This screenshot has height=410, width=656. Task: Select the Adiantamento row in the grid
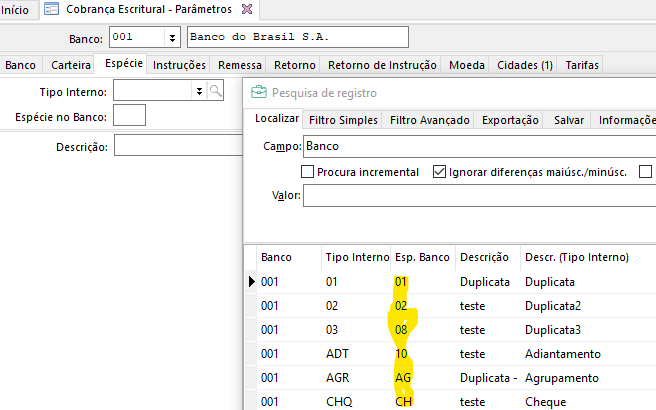point(562,354)
